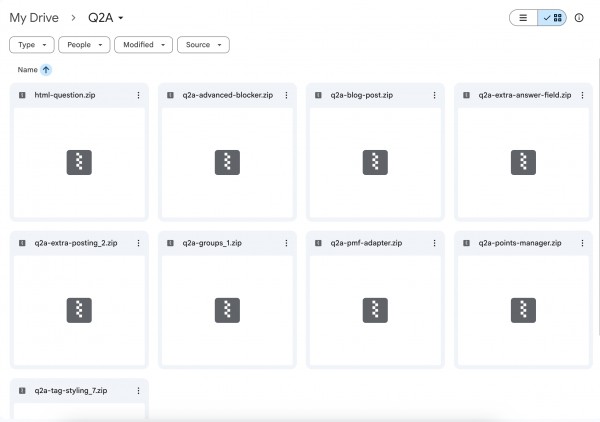Expand the Modified filter dropdown
Screen dimensions: 600x422
143,45
